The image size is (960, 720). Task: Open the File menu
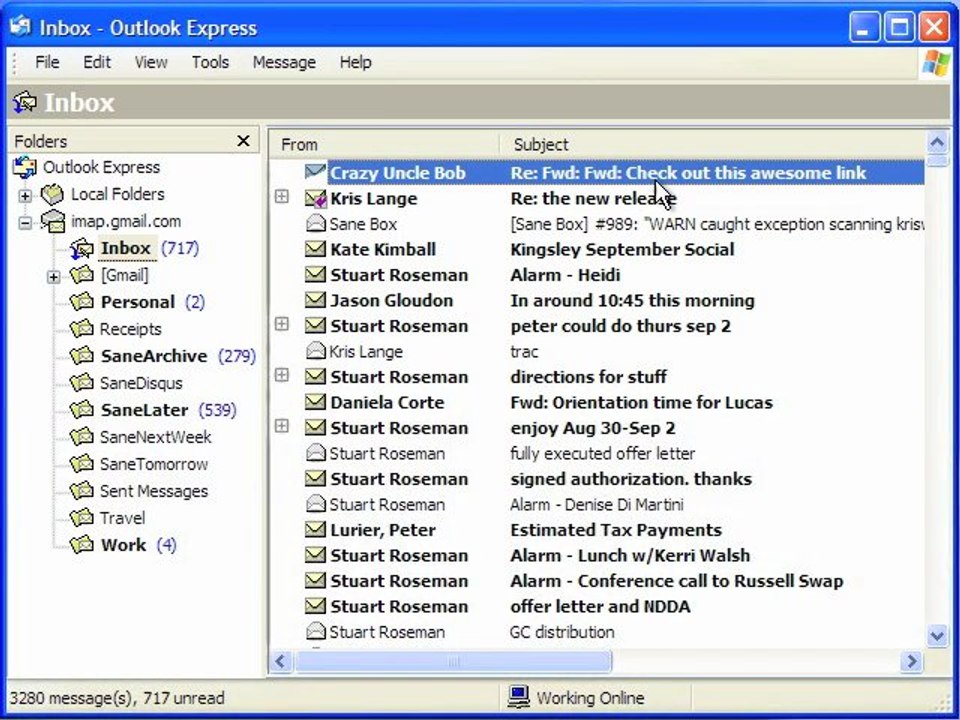tap(47, 62)
